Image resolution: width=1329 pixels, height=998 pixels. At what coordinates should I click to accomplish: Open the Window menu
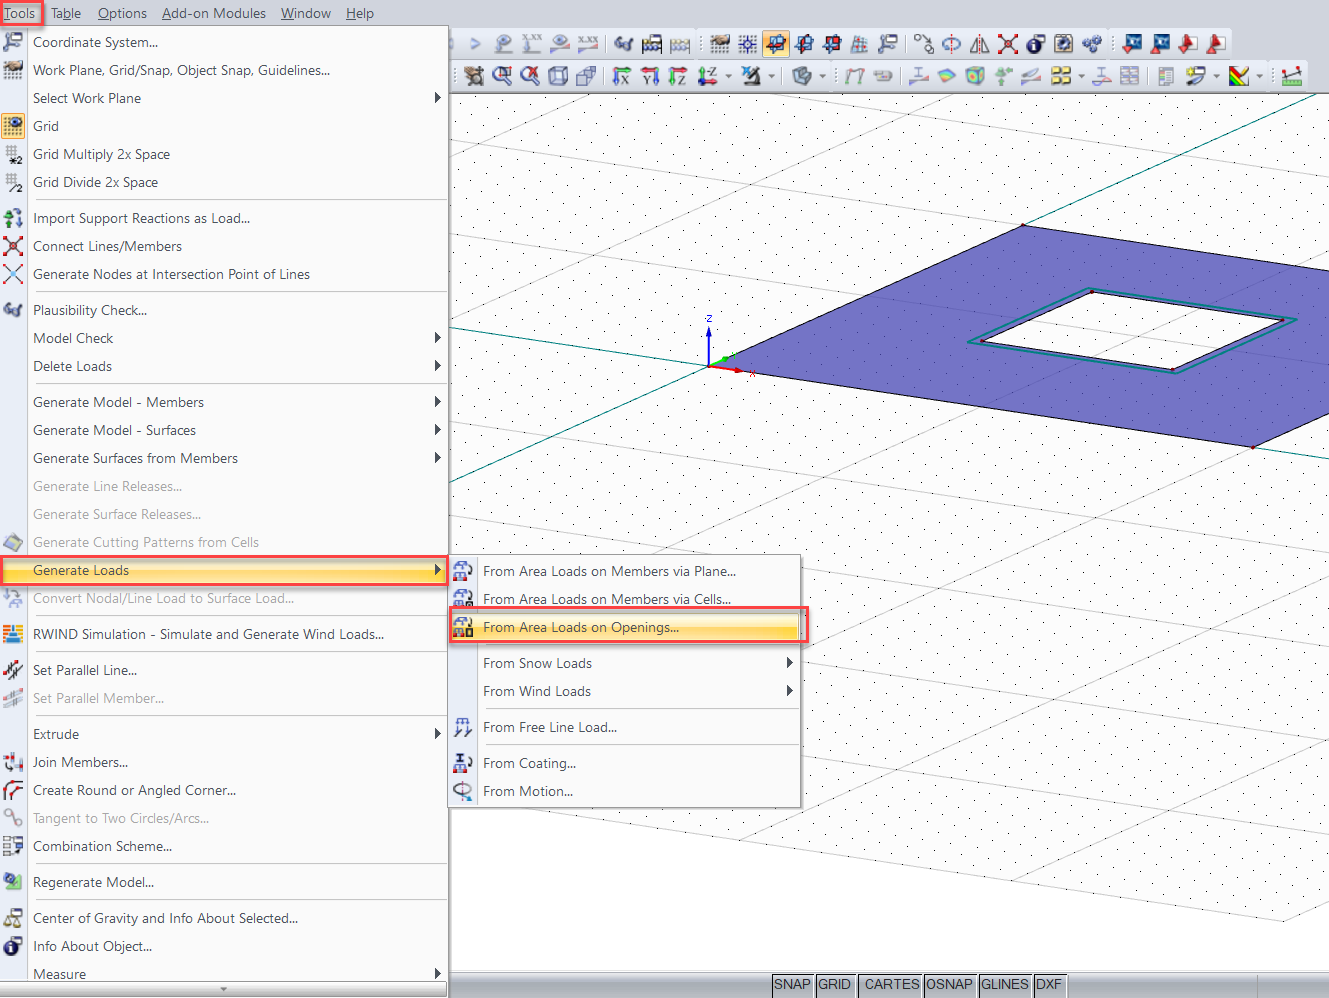(306, 13)
